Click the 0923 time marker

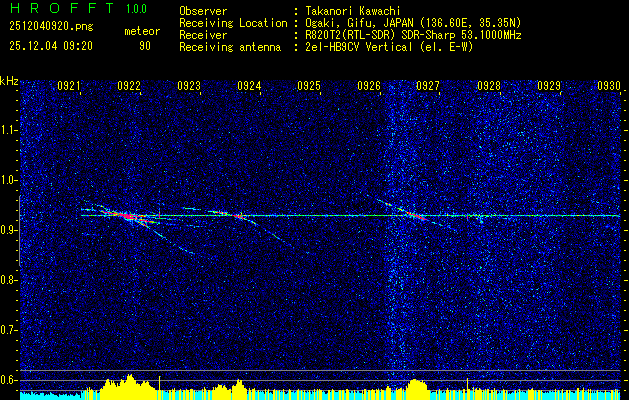pos(189,85)
